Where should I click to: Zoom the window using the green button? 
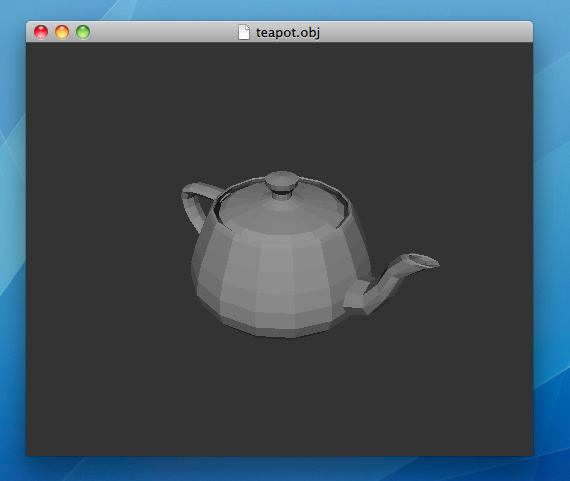pyautogui.click(x=83, y=32)
